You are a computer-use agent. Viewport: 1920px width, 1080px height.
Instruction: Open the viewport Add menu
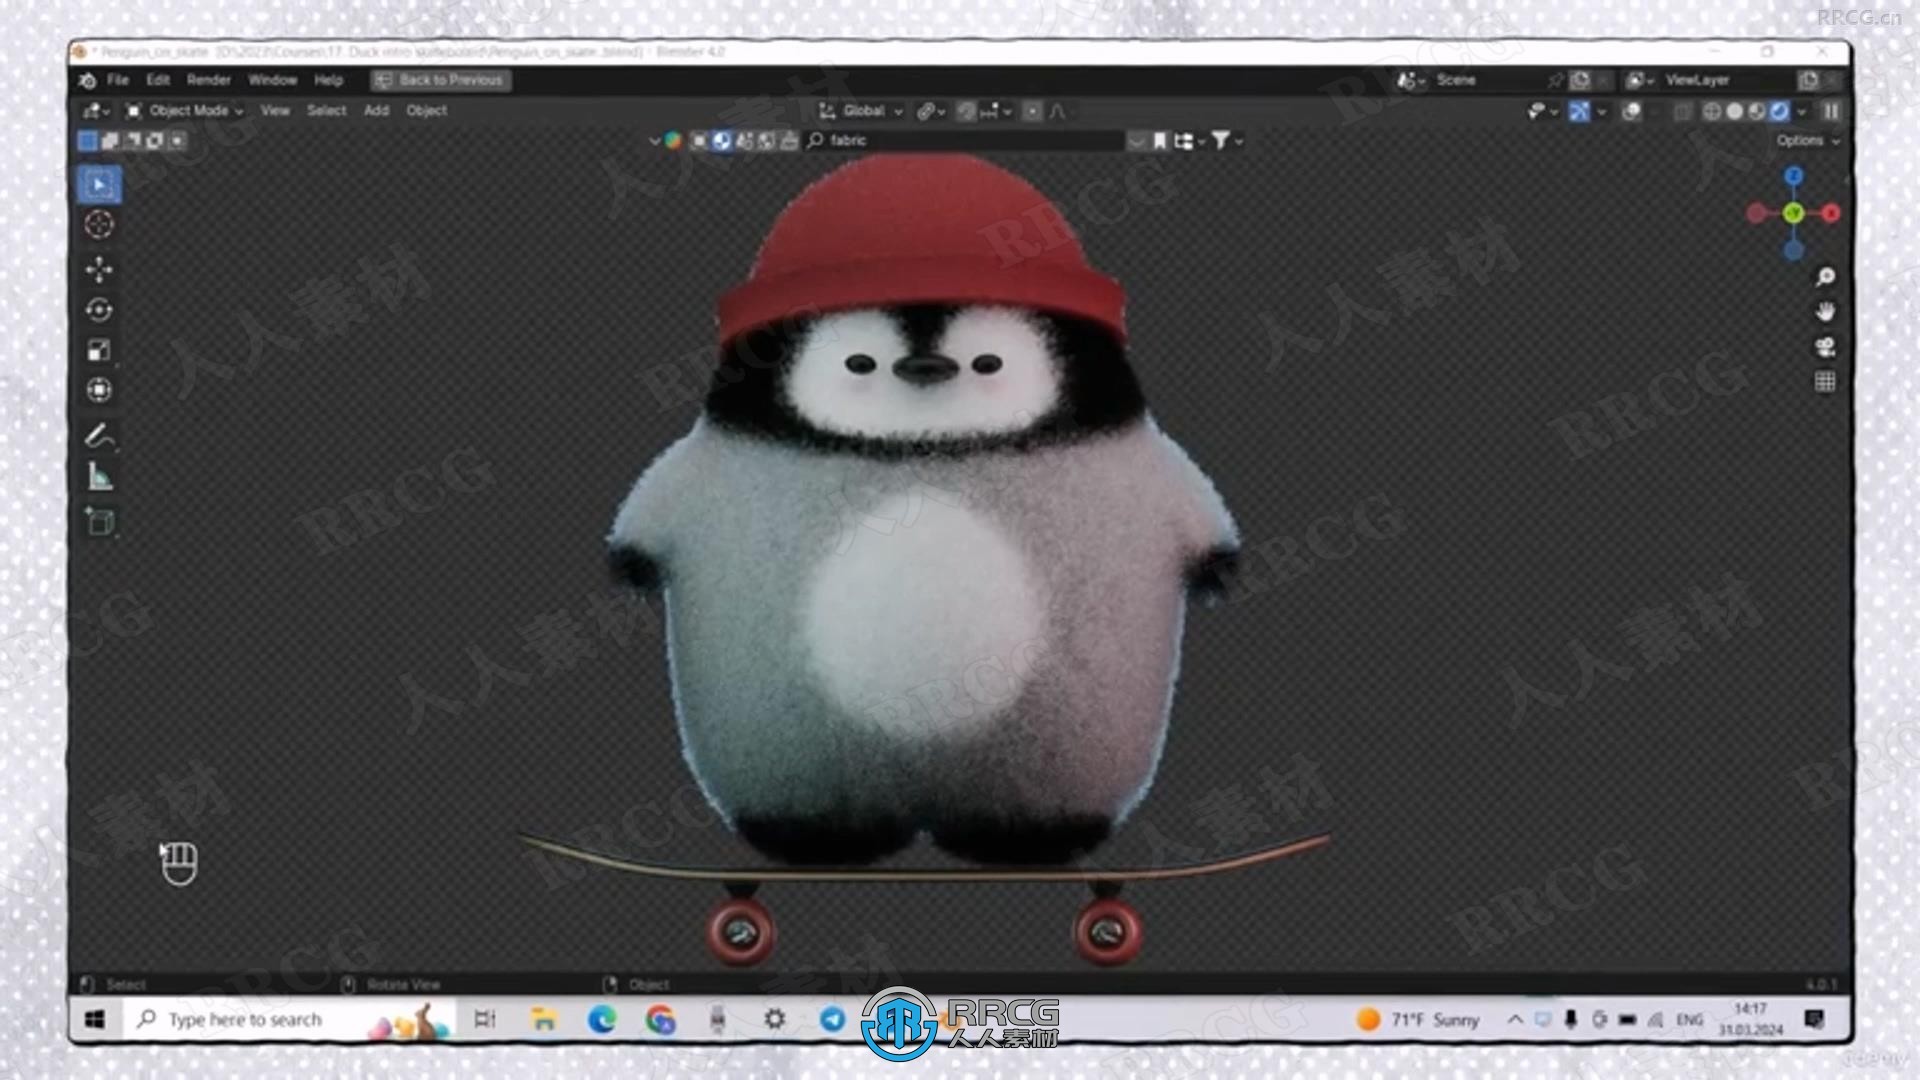click(377, 111)
